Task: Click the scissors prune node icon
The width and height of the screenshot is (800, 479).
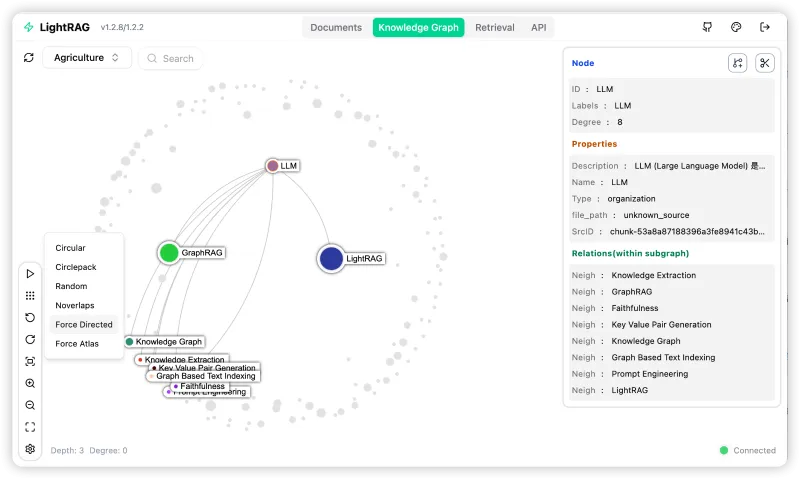Action: coord(765,63)
